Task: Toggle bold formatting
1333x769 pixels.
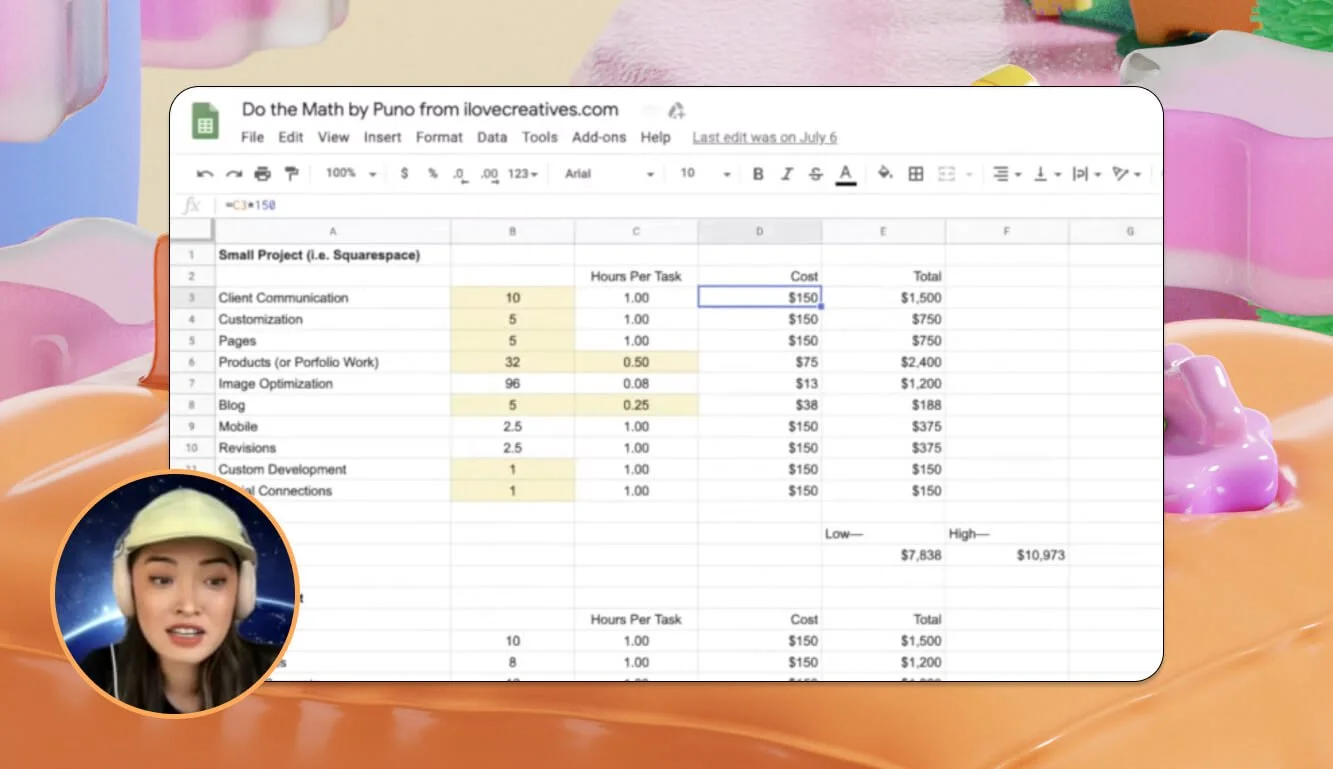Action: coord(758,174)
